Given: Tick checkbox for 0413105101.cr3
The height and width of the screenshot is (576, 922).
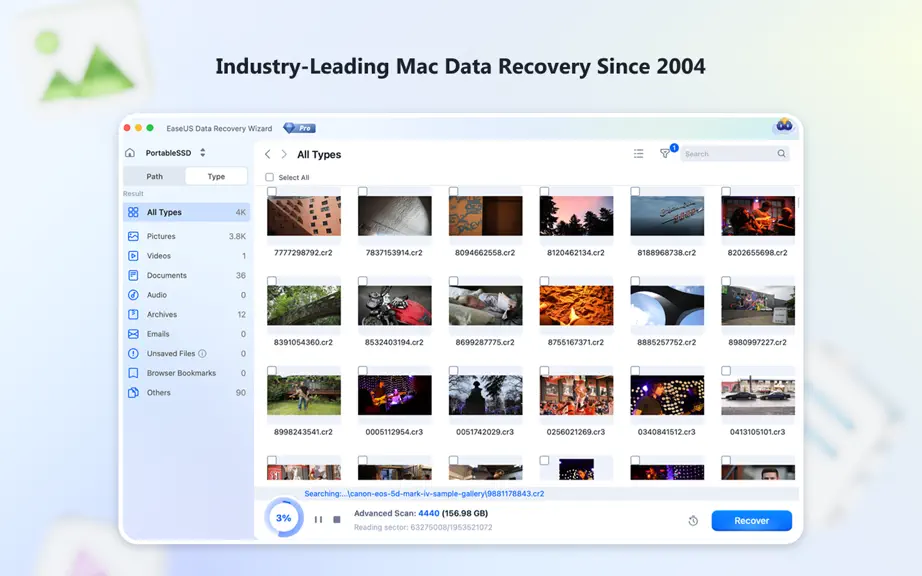Looking at the screenshot, I should click(726, 371).
